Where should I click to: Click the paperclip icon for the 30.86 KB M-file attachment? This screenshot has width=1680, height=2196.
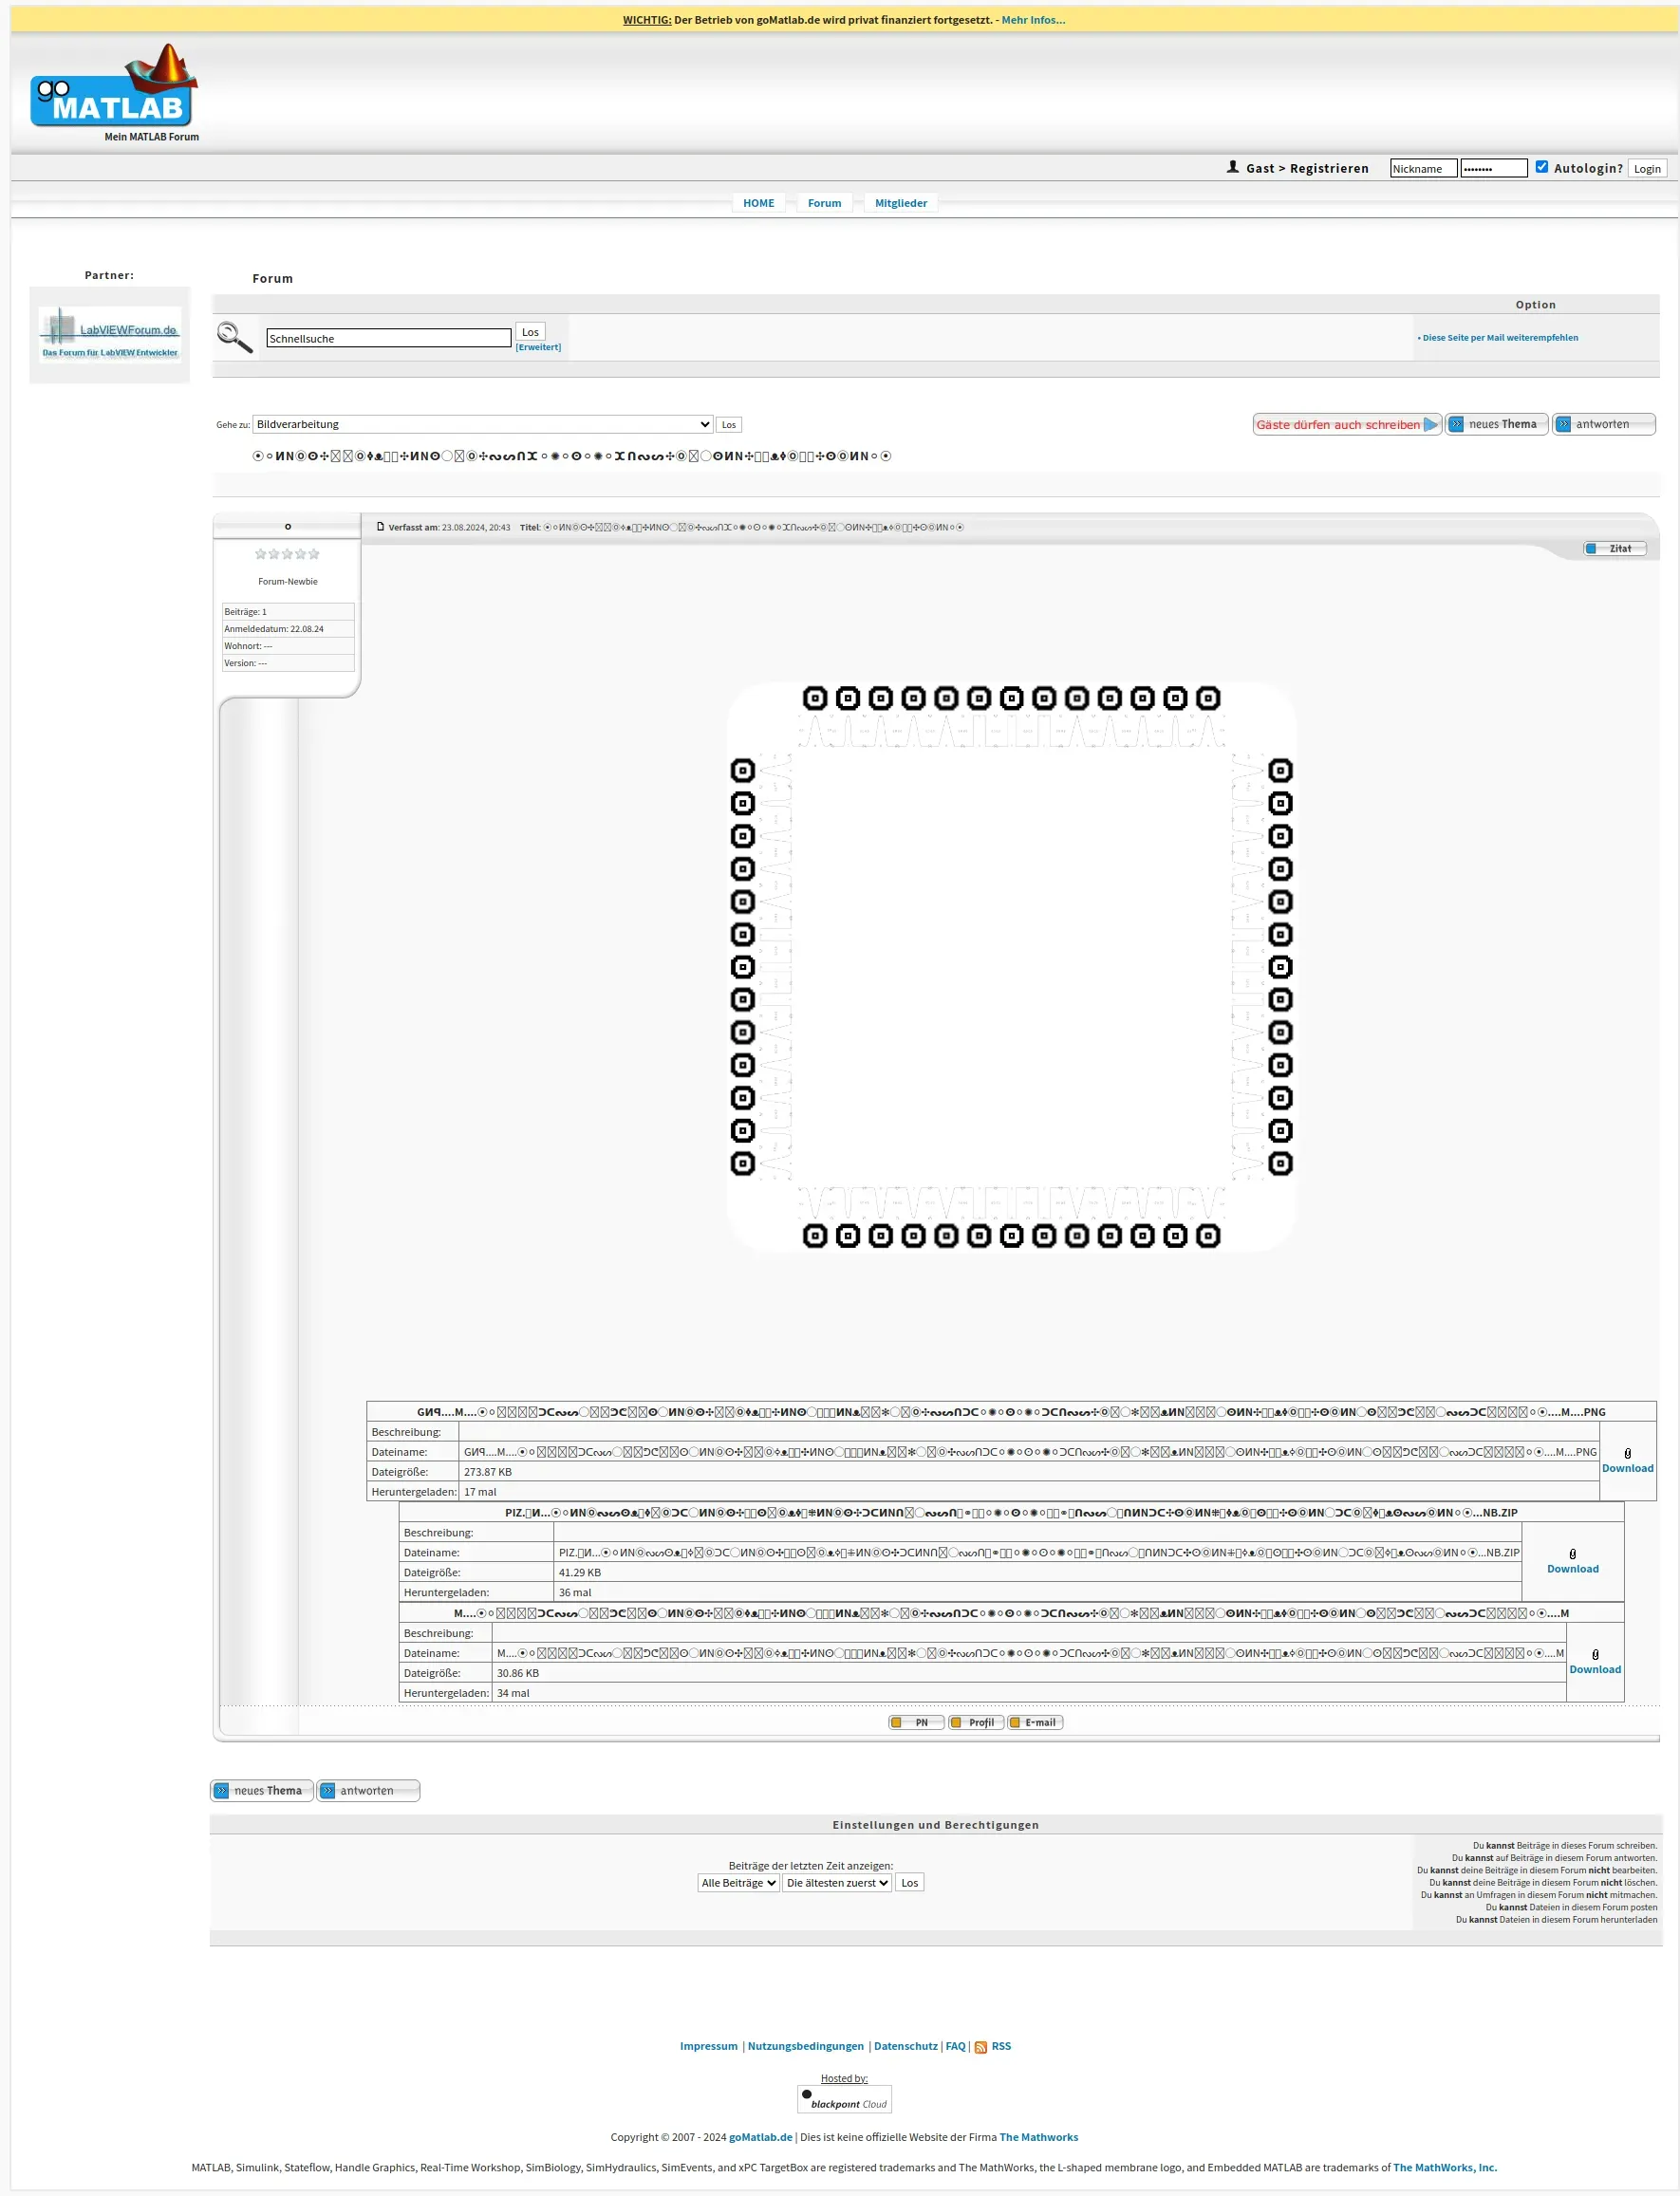[1595, 1654]
